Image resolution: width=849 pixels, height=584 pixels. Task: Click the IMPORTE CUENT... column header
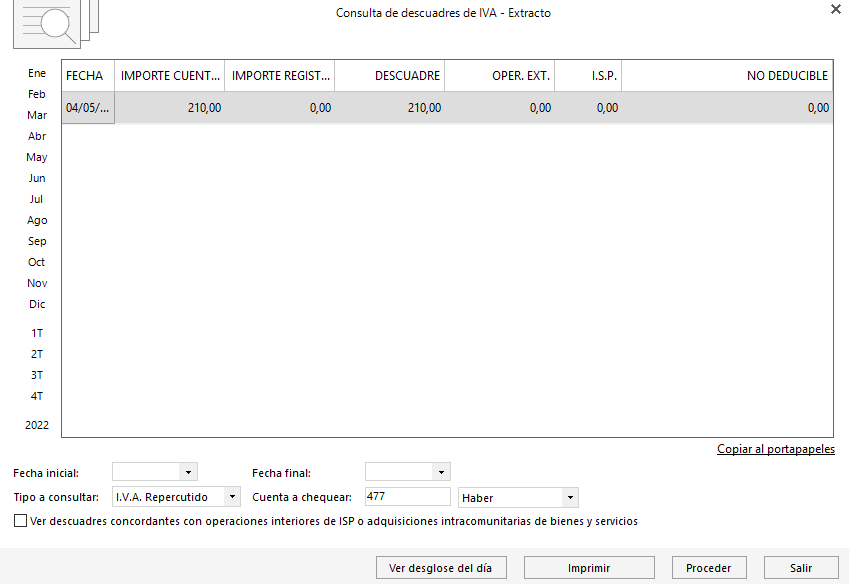click(169, 76)
